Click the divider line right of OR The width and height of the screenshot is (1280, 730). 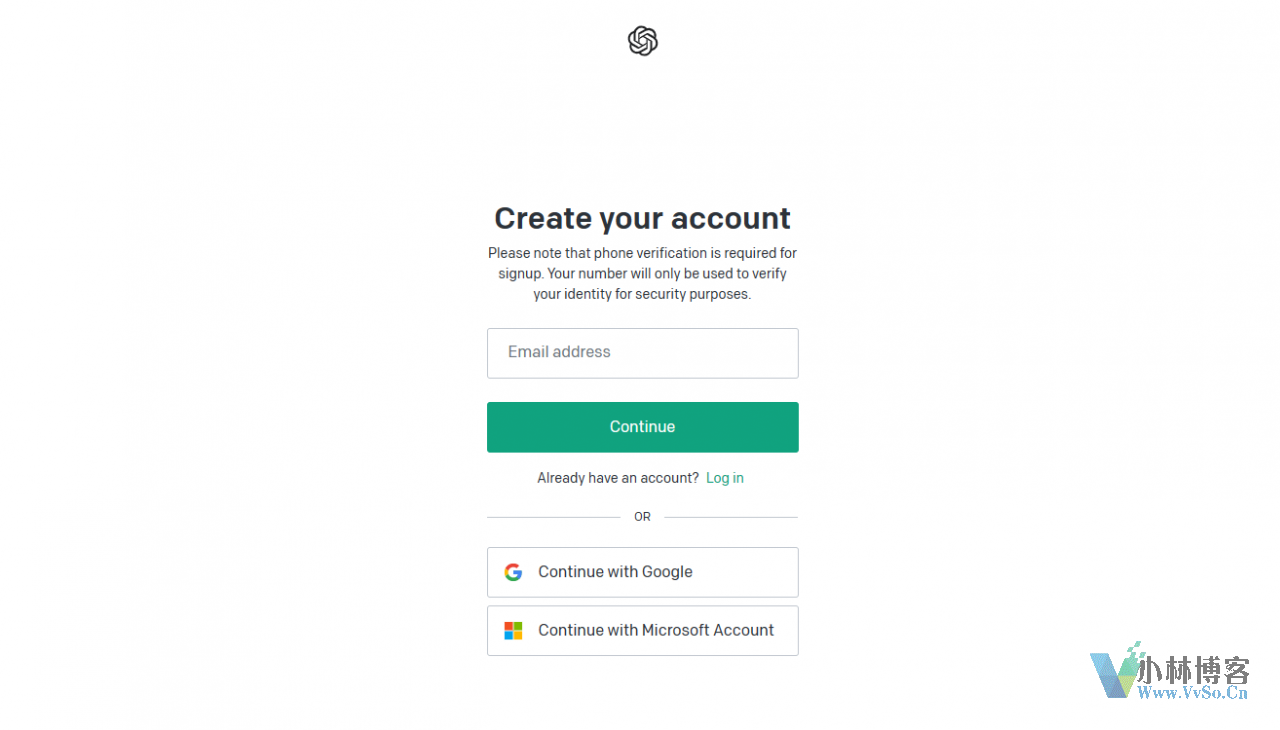731,517
